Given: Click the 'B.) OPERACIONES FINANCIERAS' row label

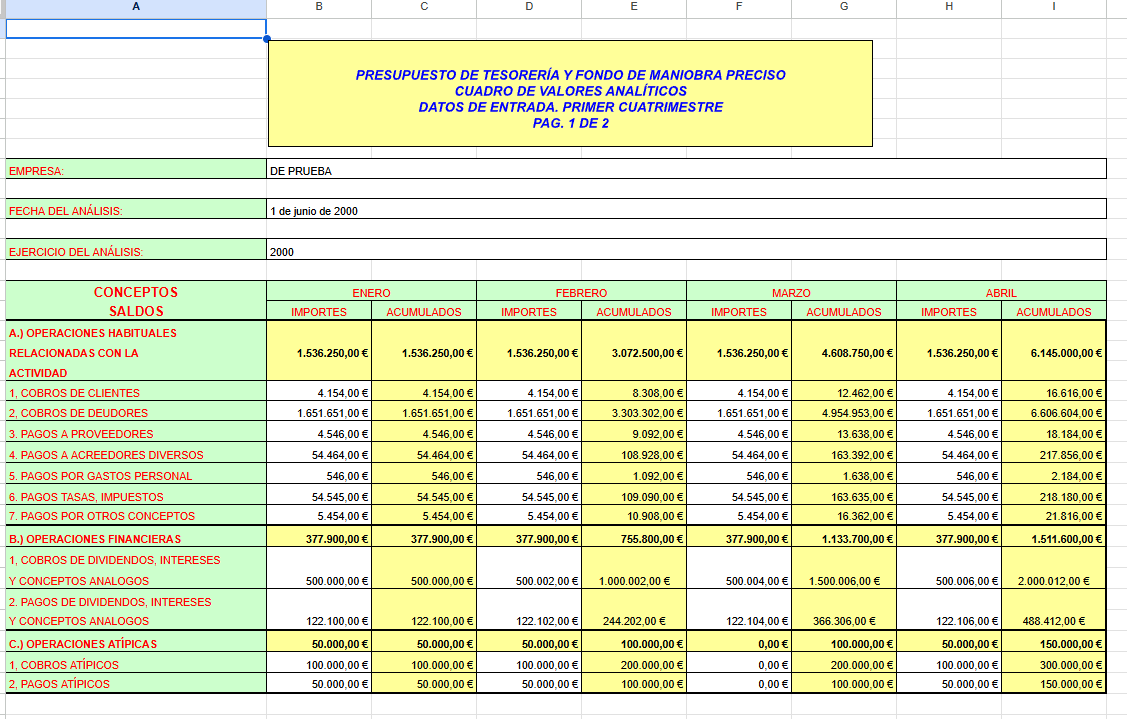Looking at the screenshot, I should [x=136, y=539].
